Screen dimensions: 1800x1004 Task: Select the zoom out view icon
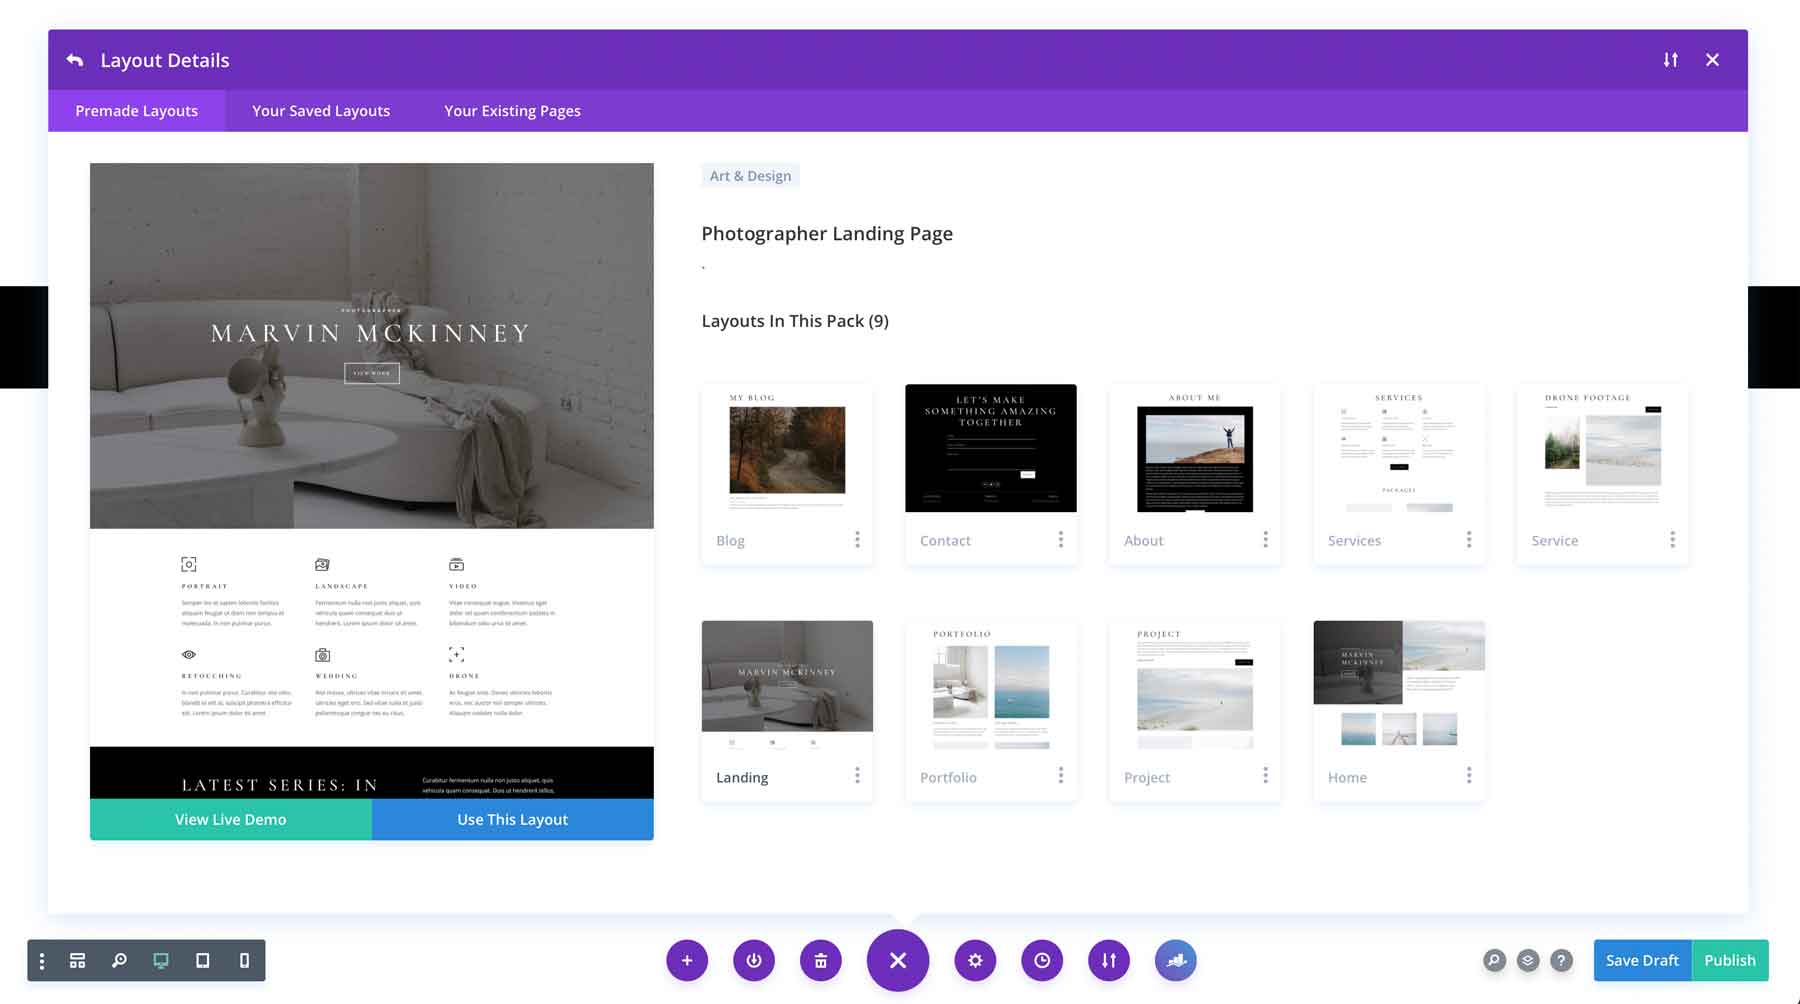[120, 960]
